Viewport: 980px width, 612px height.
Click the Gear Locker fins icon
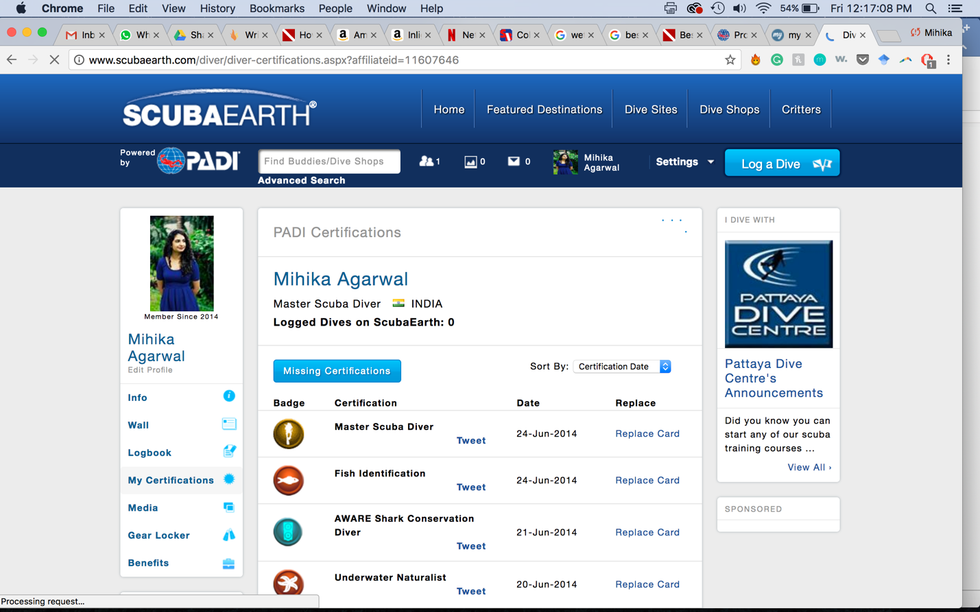(x=229, y=535)
